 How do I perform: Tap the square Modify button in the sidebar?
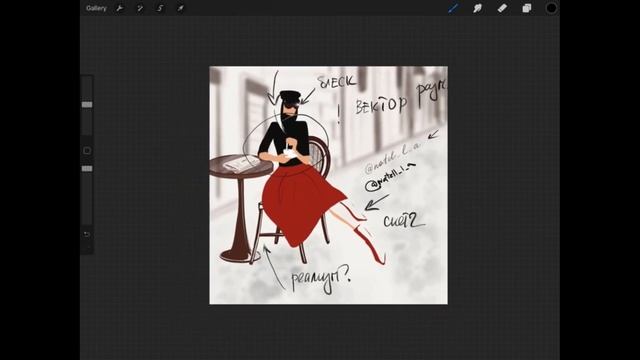pos(87,151)
